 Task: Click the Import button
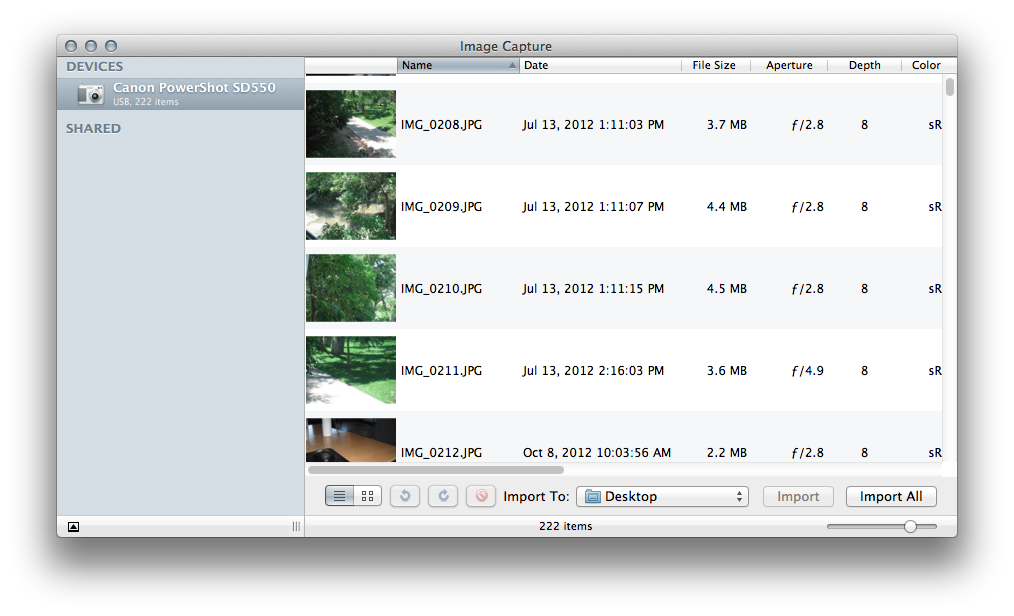798,496
